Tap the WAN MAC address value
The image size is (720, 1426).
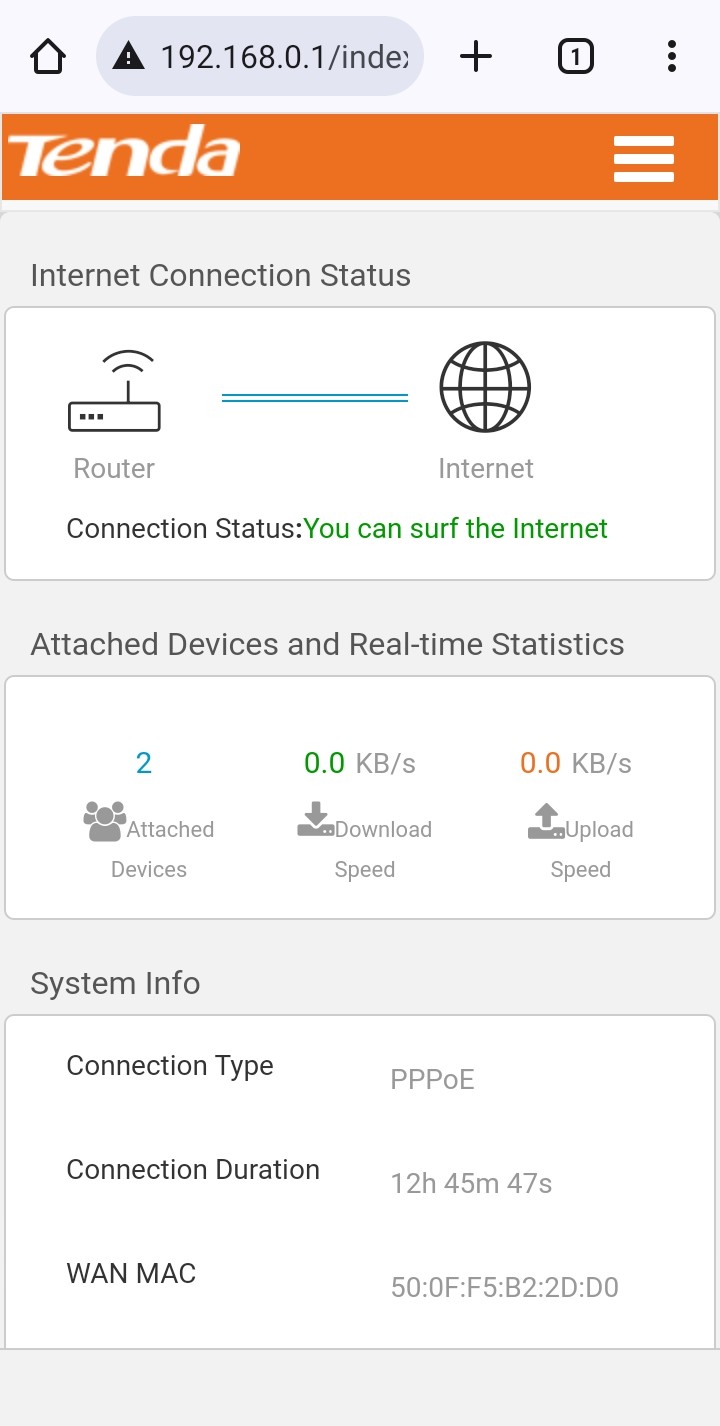click(504, 1288)
